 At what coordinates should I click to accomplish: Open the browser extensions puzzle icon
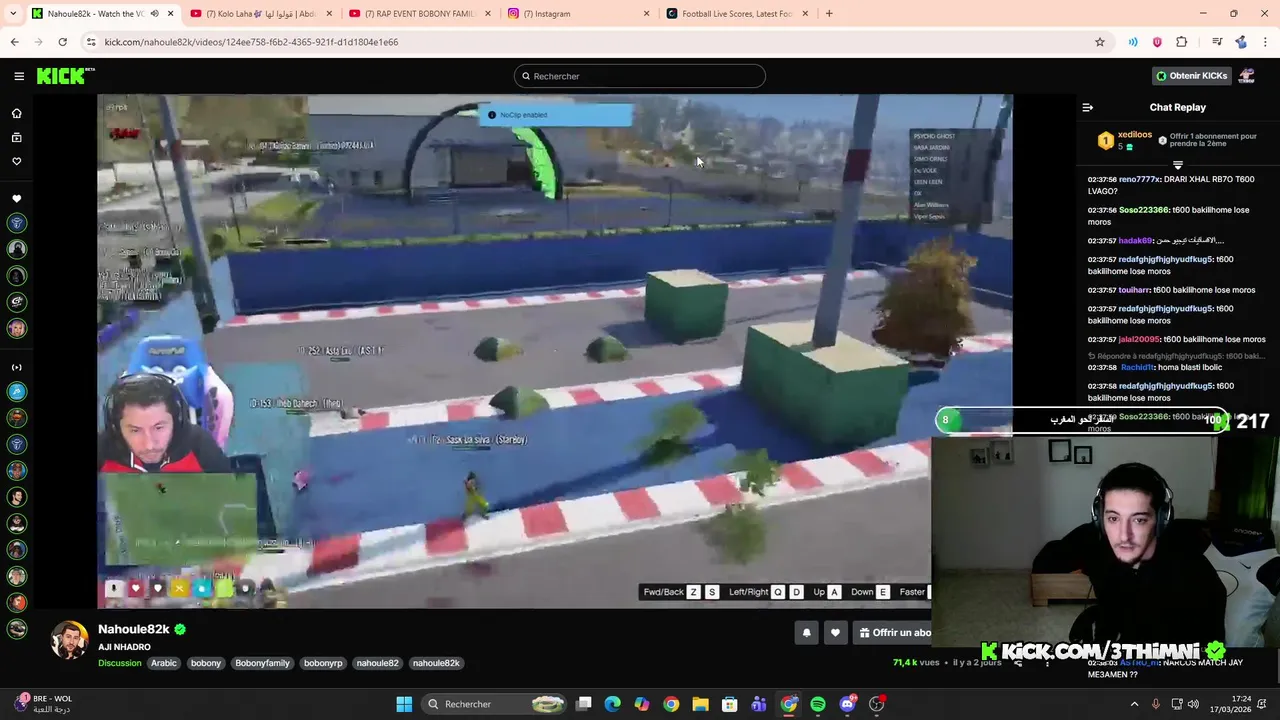[1181, 42]
